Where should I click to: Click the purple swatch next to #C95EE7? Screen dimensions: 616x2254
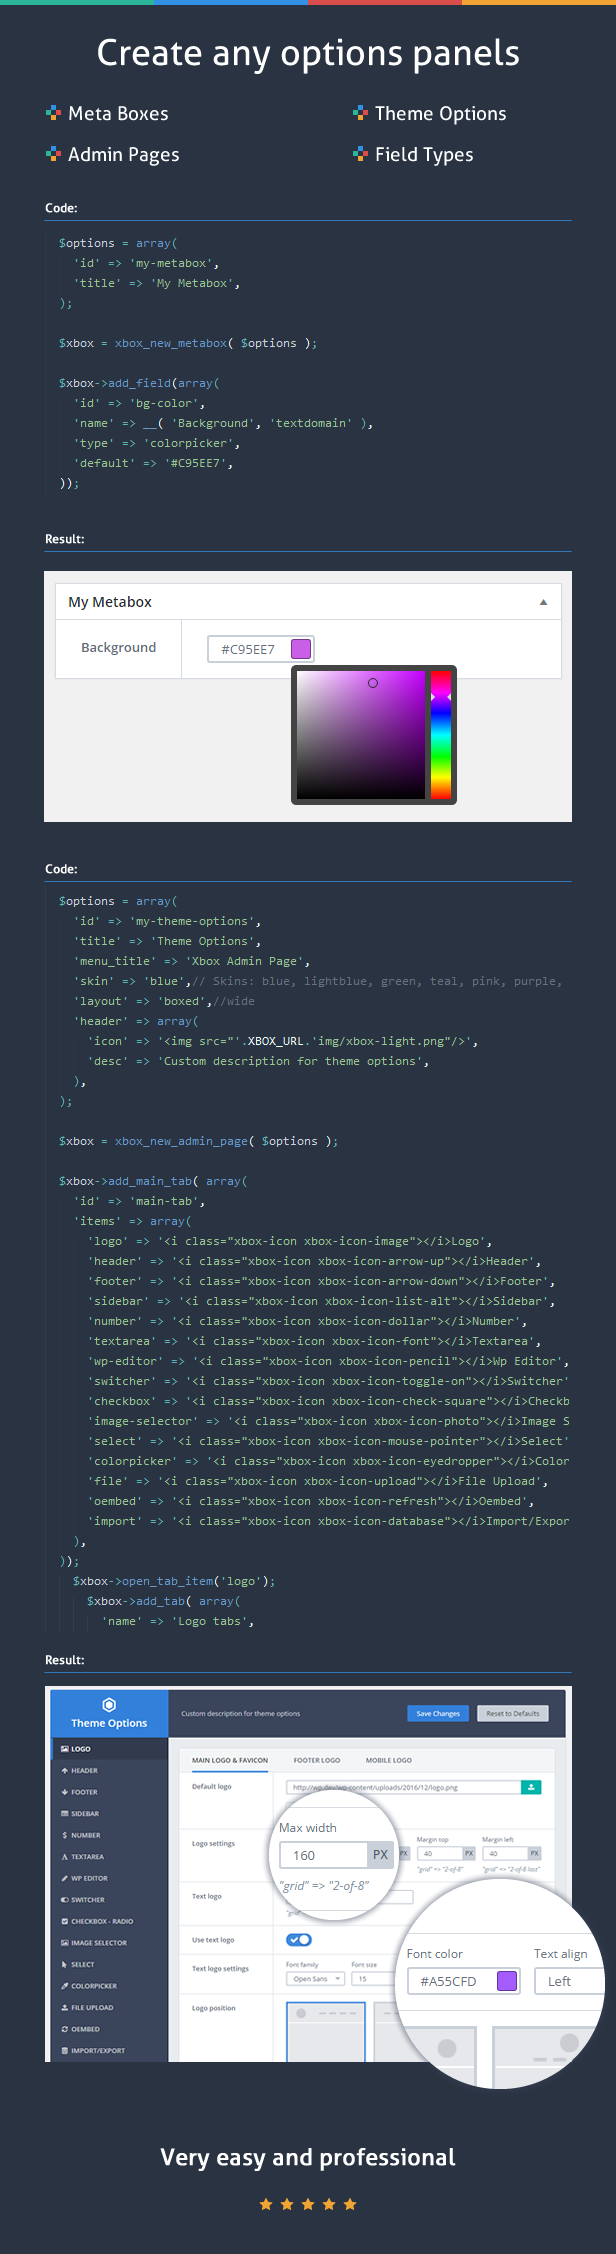(x=301, y=649)
